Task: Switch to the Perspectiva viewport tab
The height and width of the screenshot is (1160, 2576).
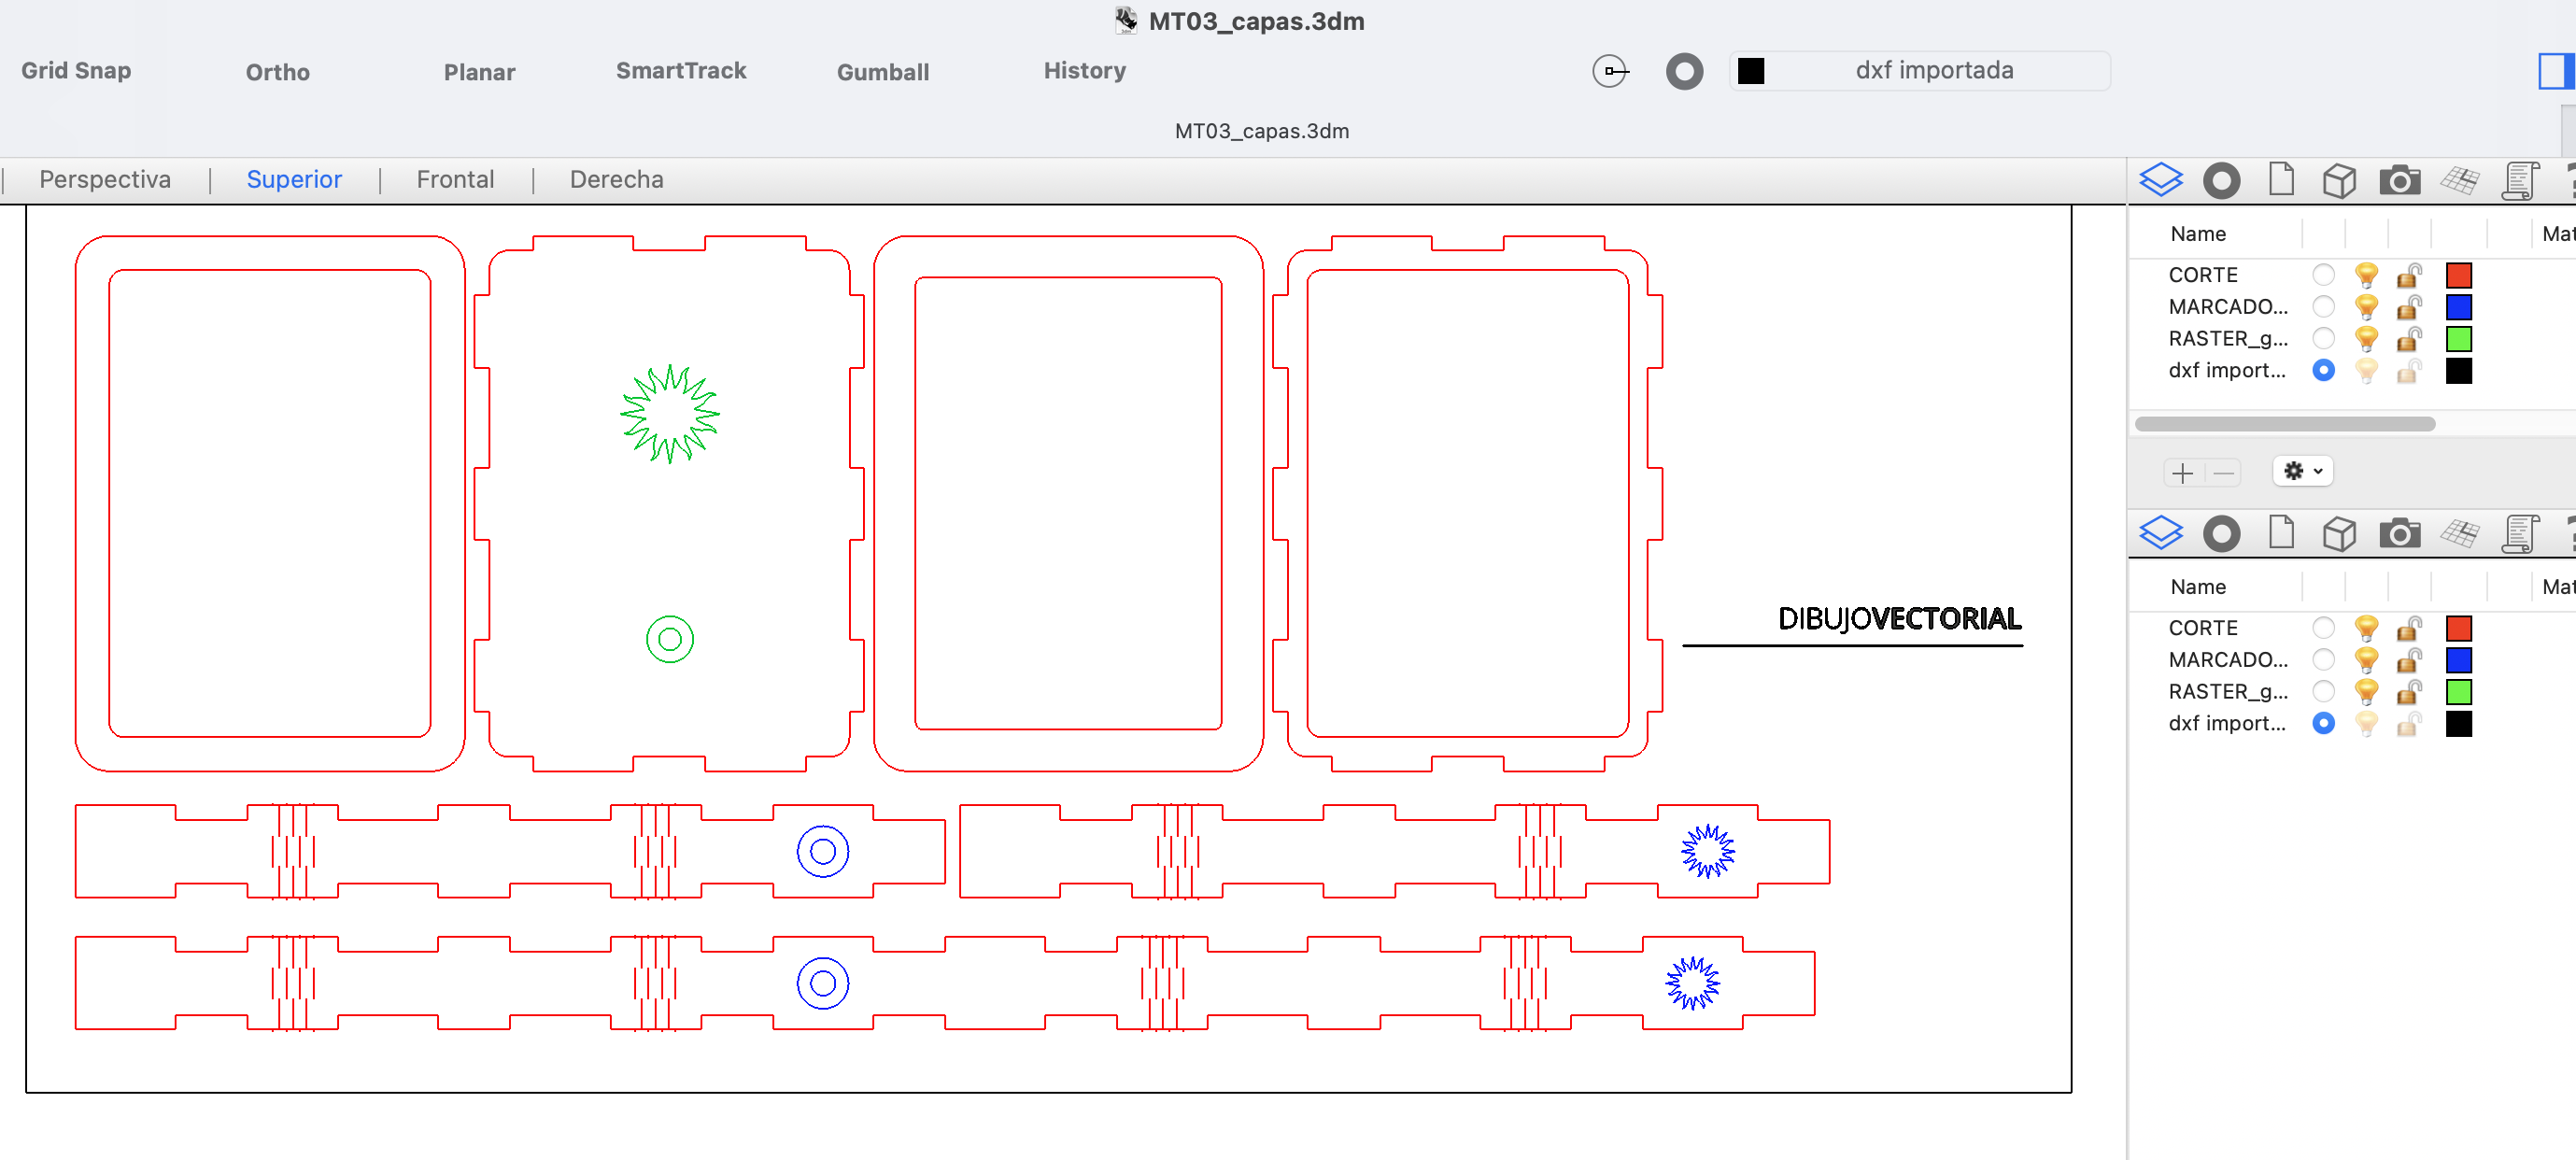Action: [x=105, y=179]
